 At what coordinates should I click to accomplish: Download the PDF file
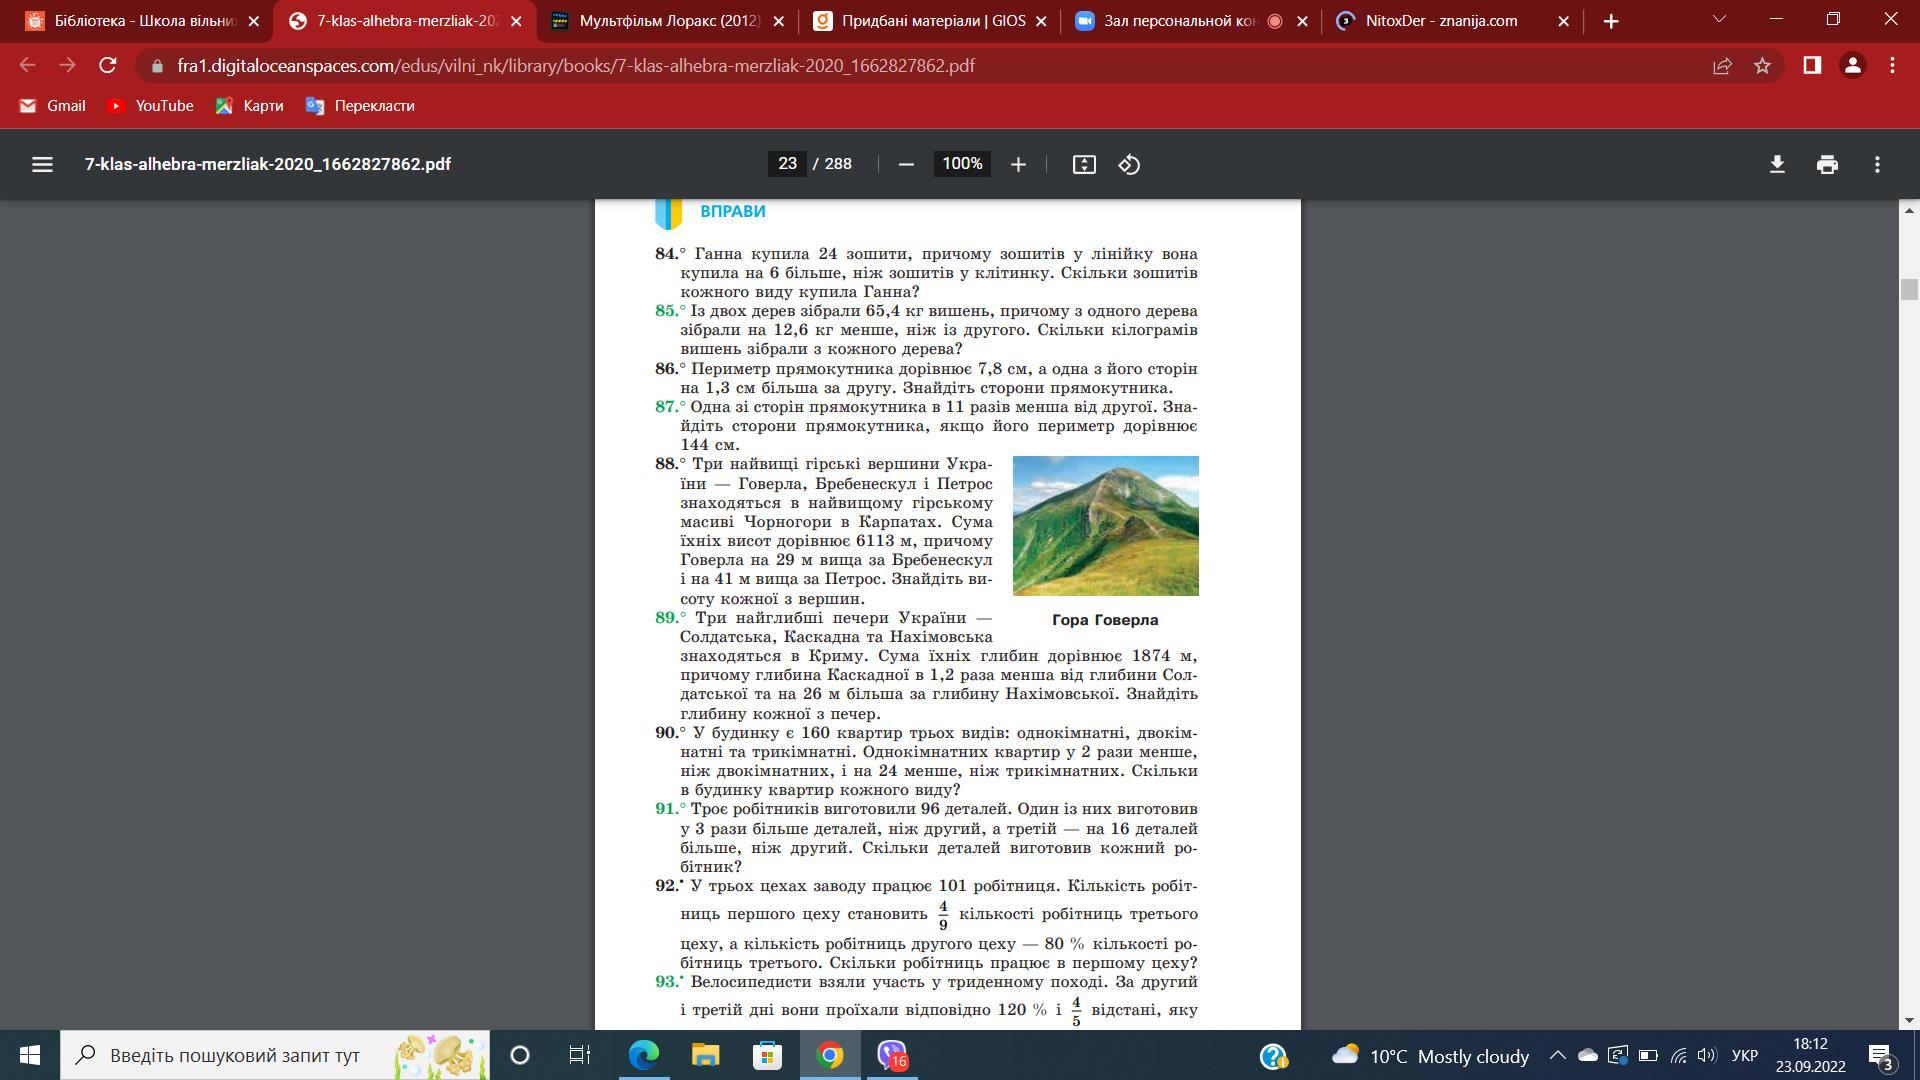[1777, 164]
